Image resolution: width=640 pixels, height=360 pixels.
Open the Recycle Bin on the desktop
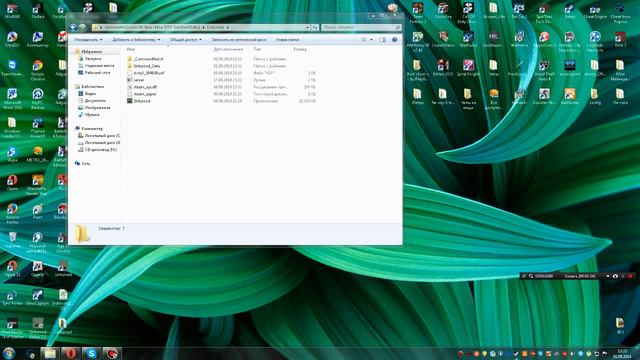point(12,240)
